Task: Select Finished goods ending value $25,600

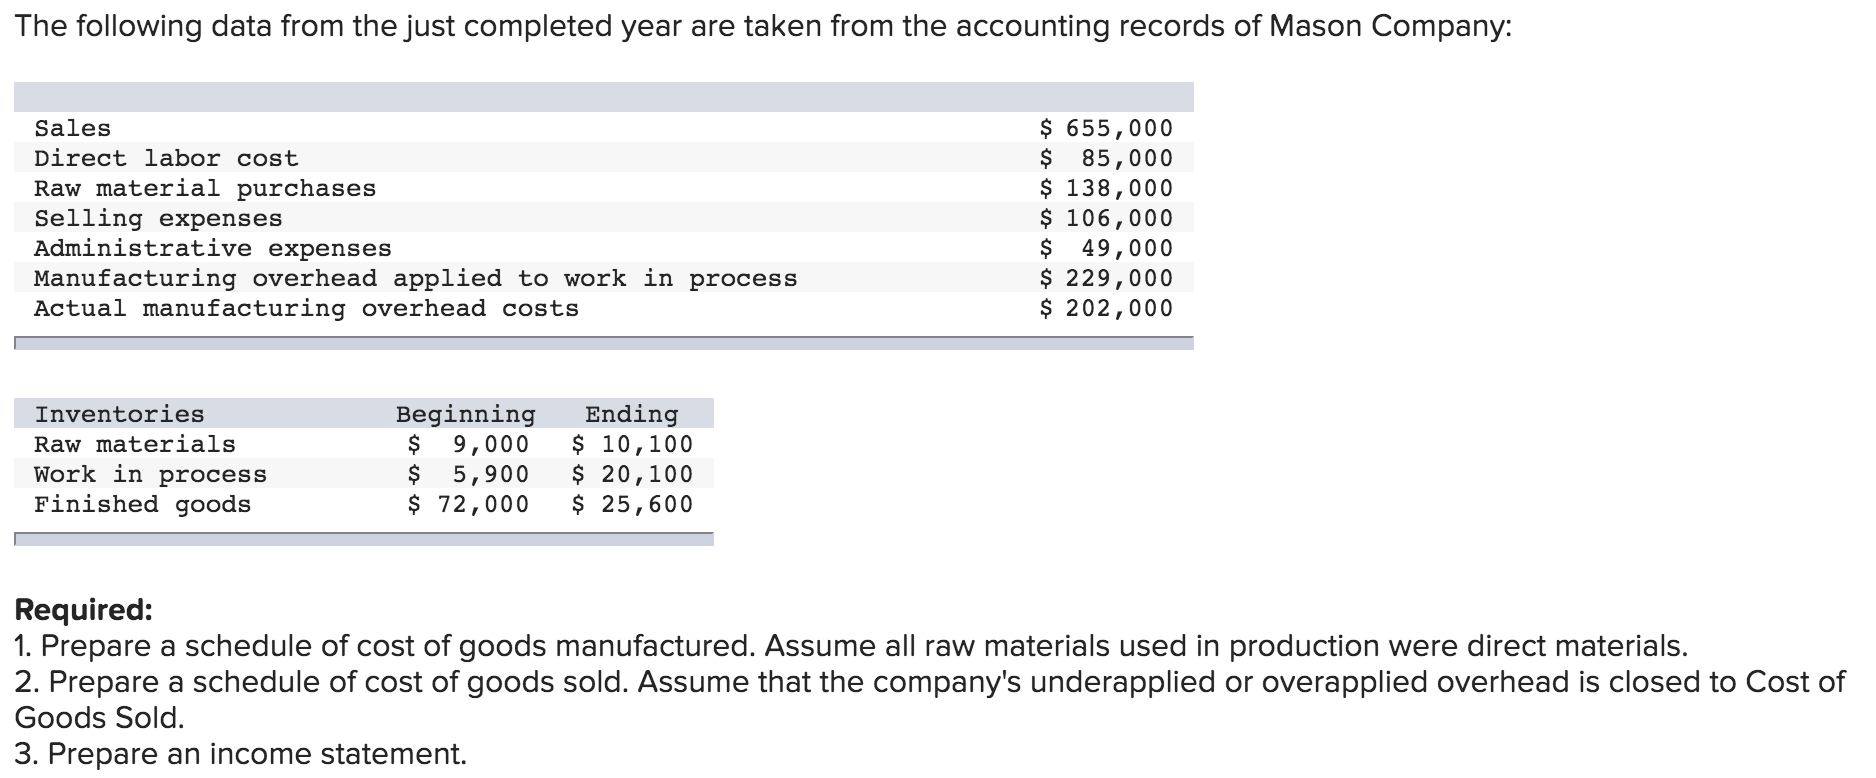Action: [x=632, y=504]
